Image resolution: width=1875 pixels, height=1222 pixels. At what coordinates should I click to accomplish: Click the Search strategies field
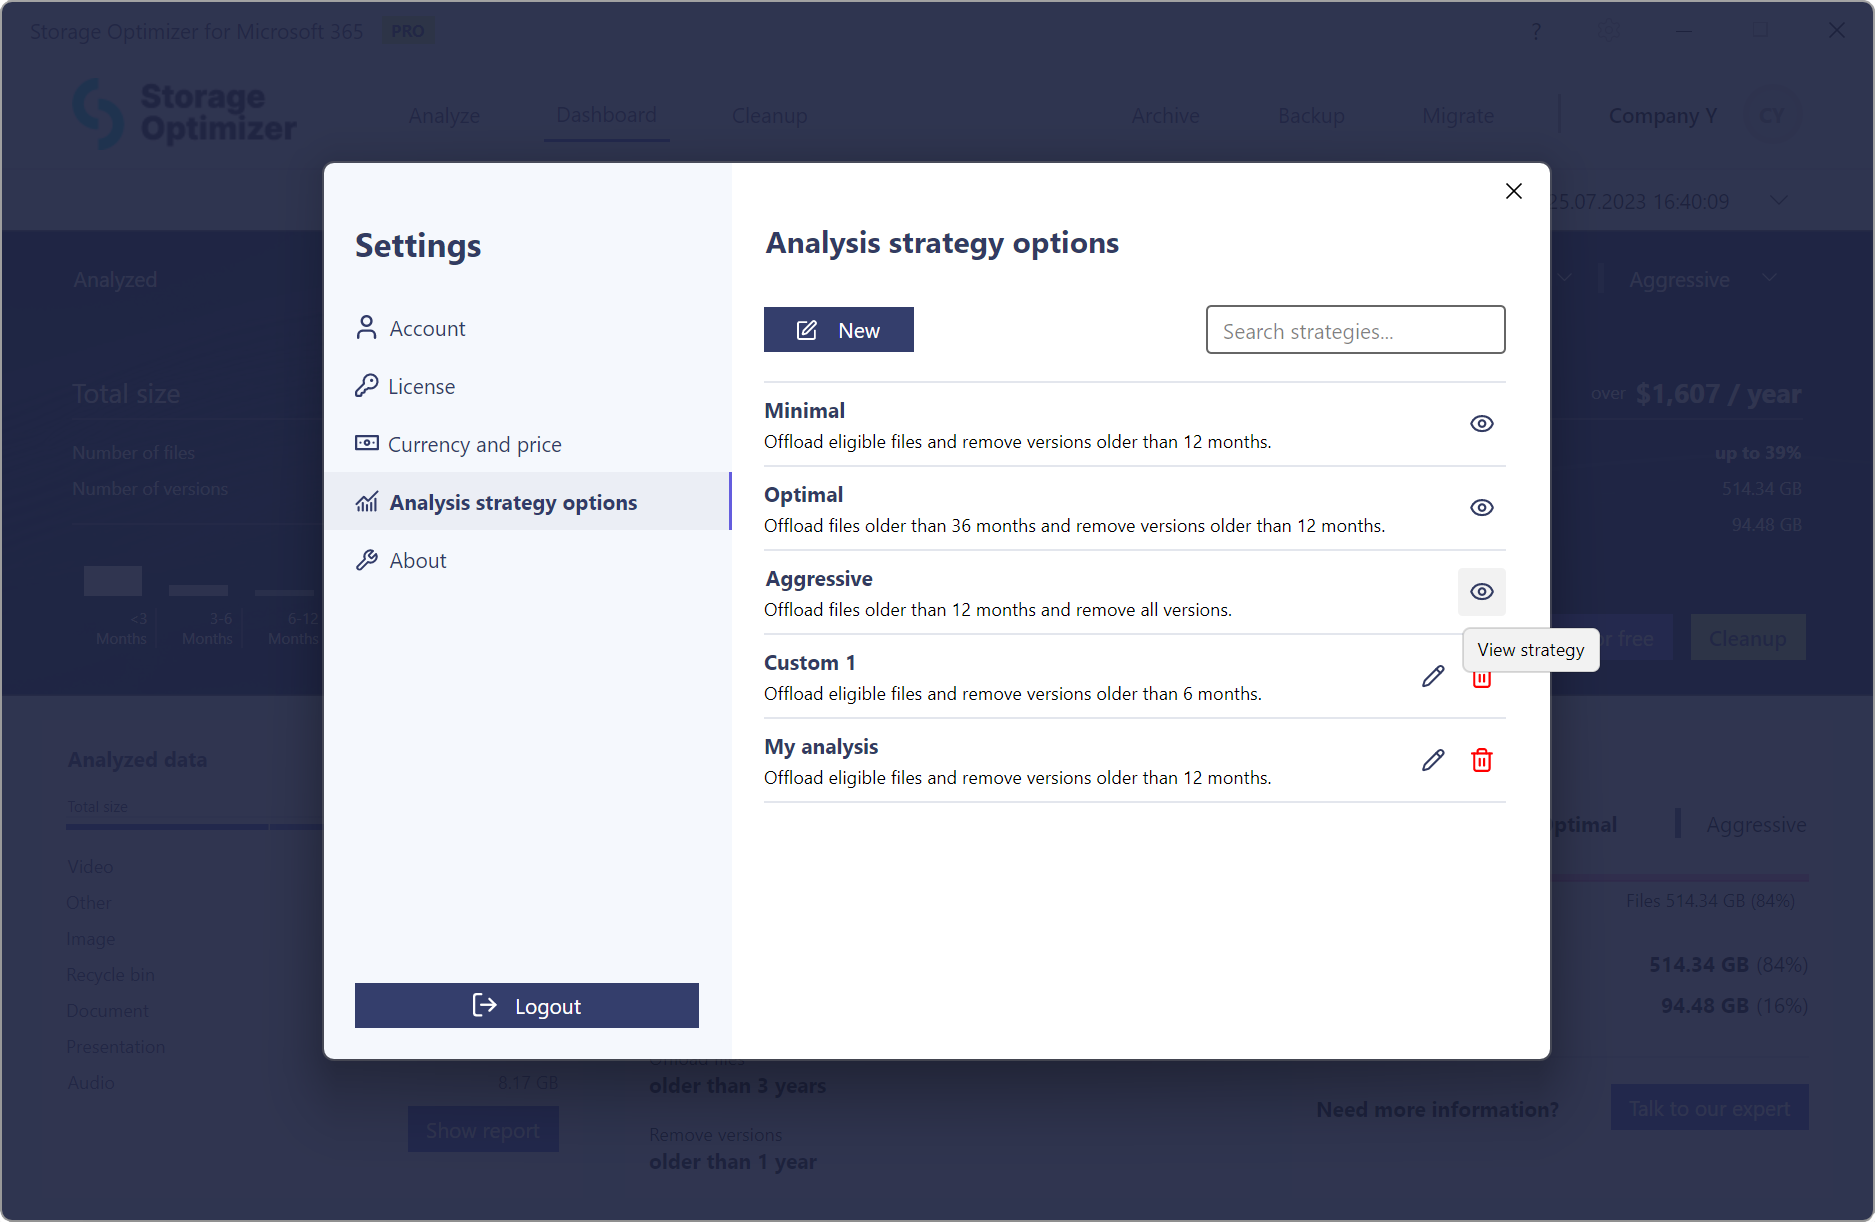point(1355,330)
